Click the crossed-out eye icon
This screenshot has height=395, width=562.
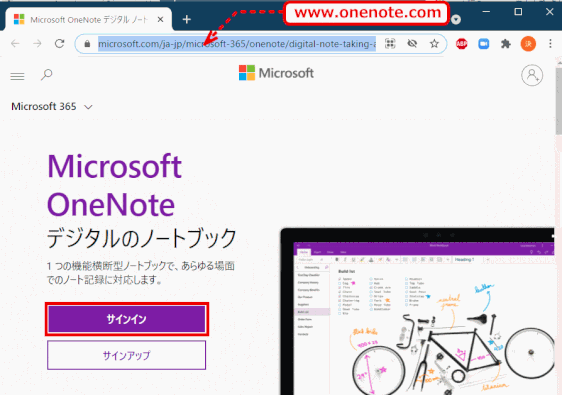click(412, 44)
